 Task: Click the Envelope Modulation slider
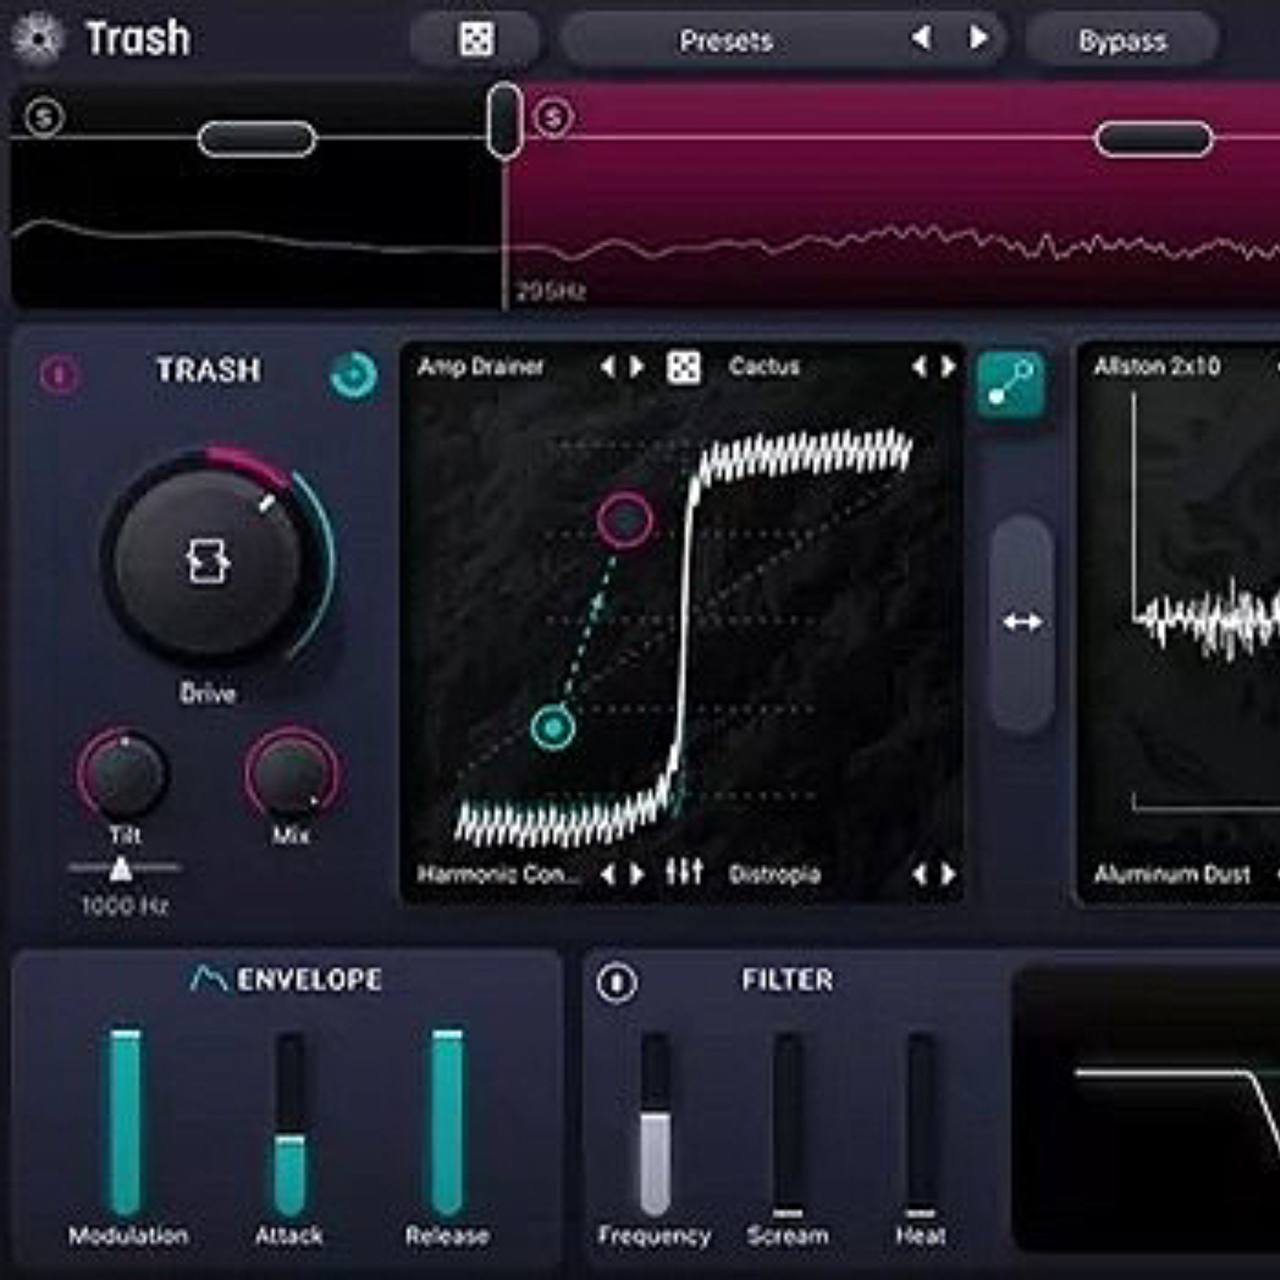(126, 1124)
